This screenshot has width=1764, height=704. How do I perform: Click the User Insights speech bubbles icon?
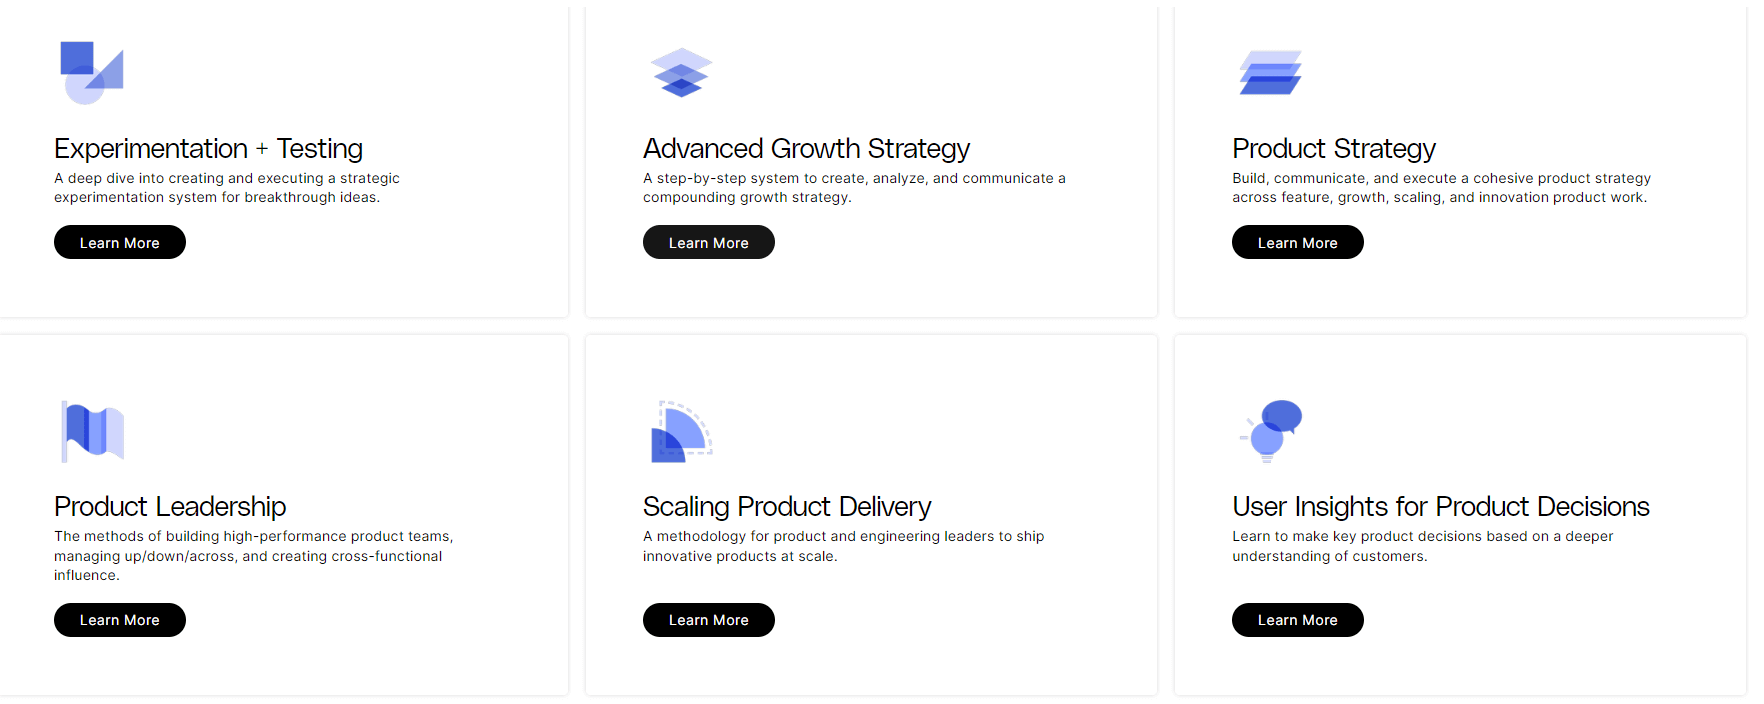(x=1270, y=430)
